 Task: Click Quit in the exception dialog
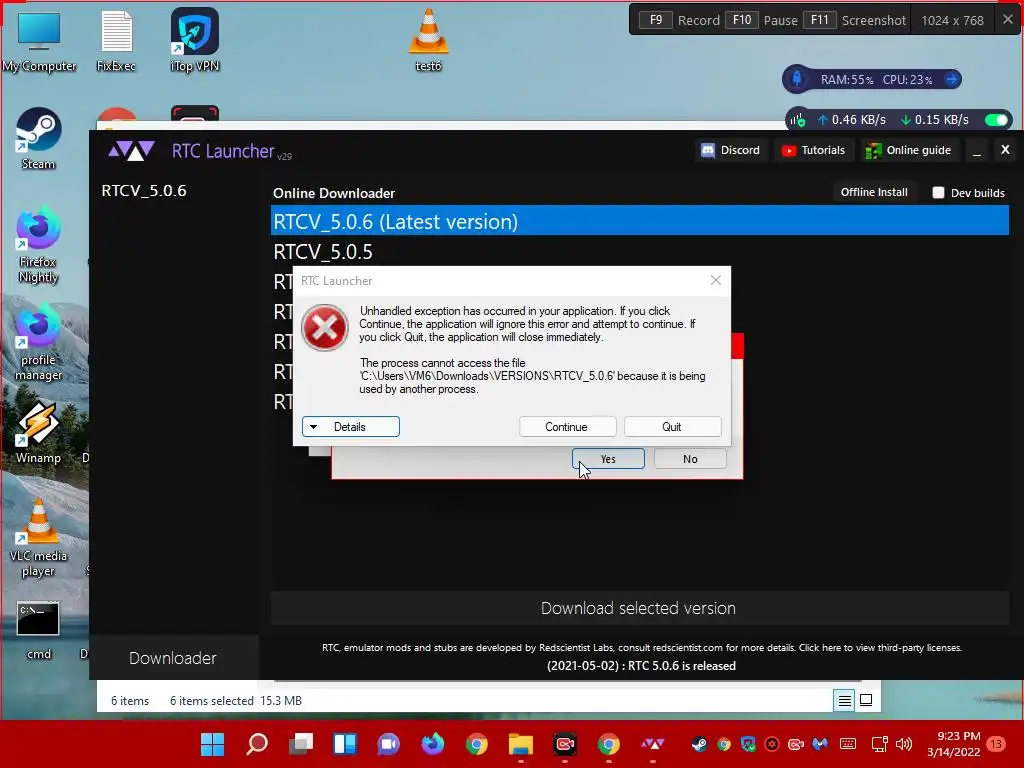(x=672, y=426)
